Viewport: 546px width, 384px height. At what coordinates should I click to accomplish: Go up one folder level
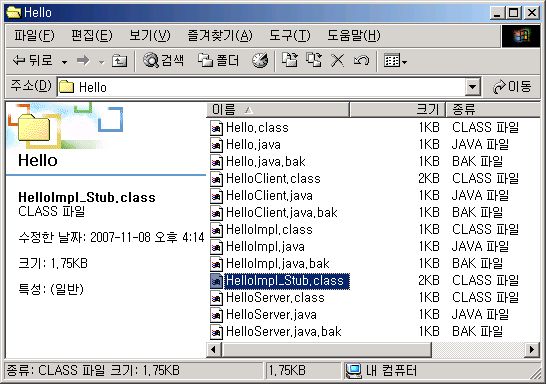(119, 61)
